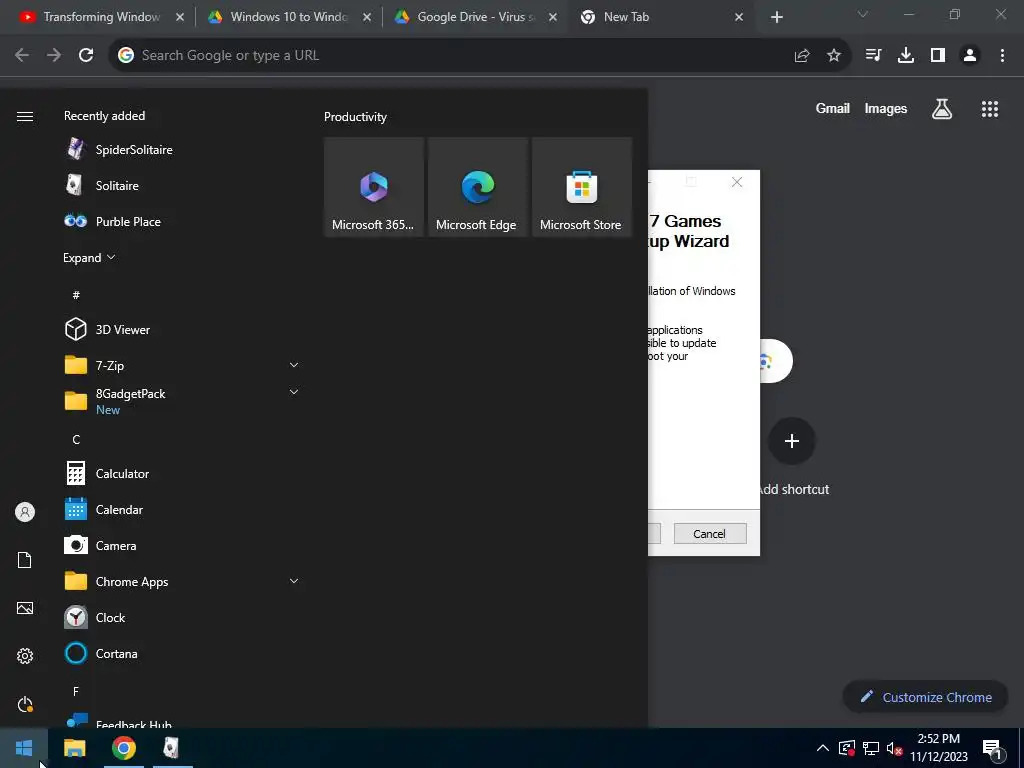Open Google Images link
The image size is (1024, 768).
[x=886, y=108]
